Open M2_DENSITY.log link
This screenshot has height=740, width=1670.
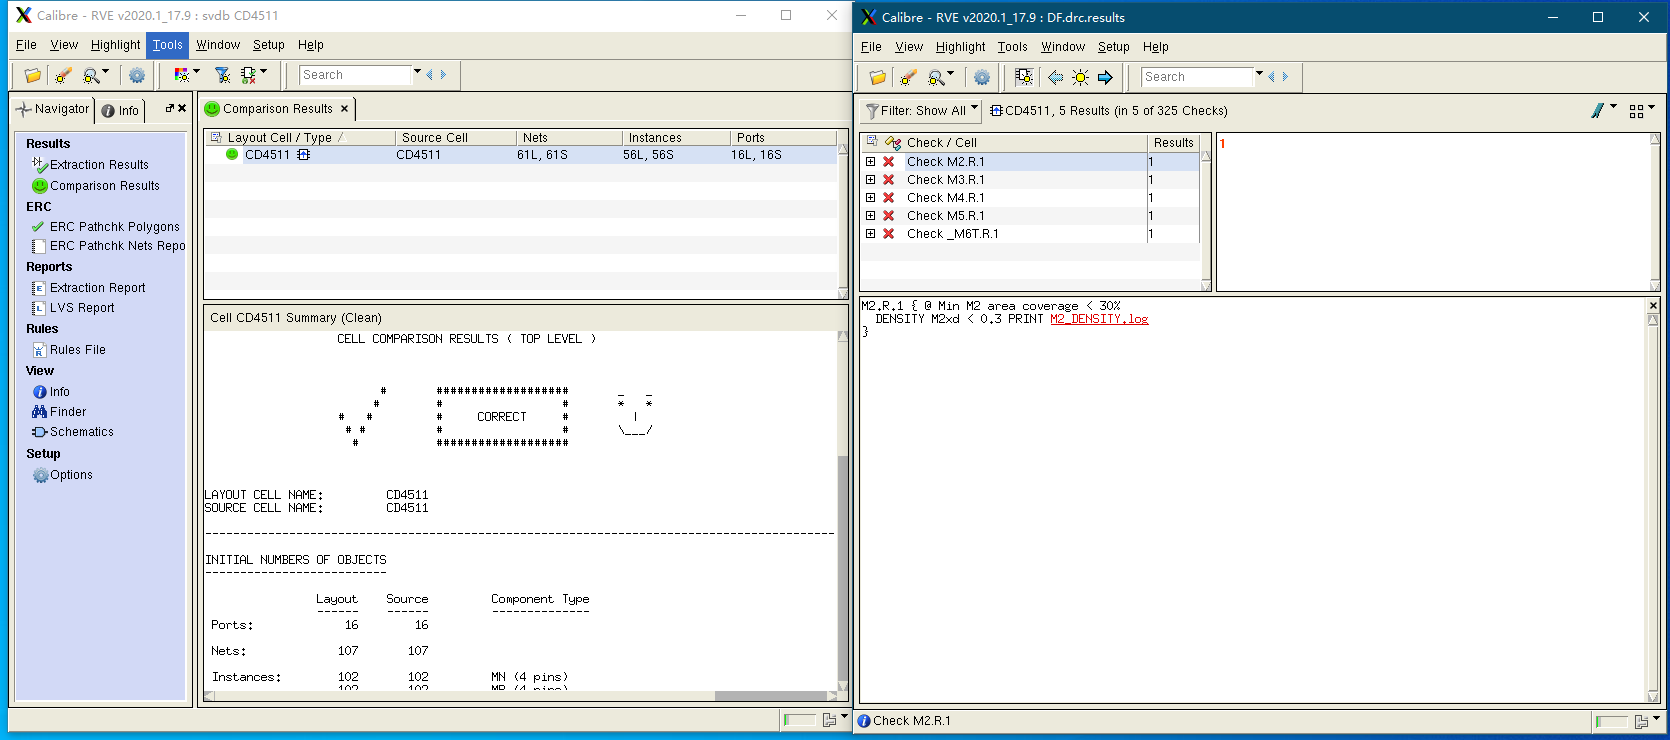(x=1099, y=319)
